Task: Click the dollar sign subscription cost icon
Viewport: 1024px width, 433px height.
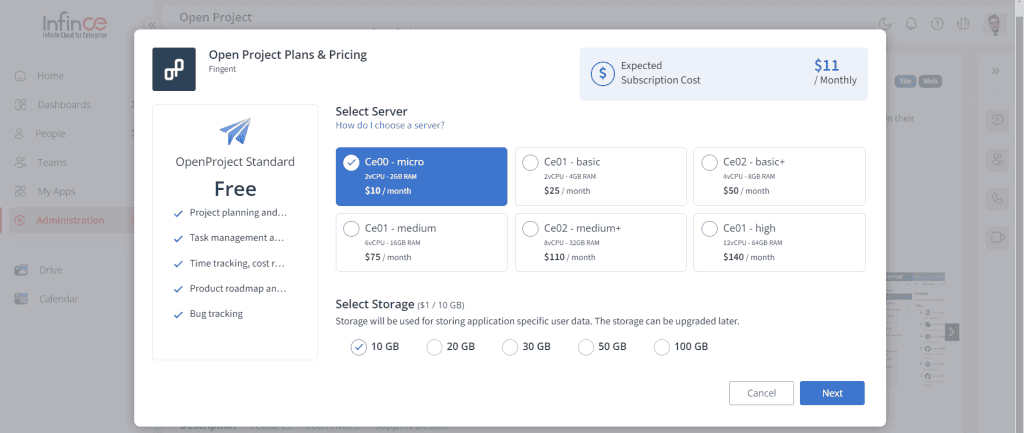Action: click(602, 74)
